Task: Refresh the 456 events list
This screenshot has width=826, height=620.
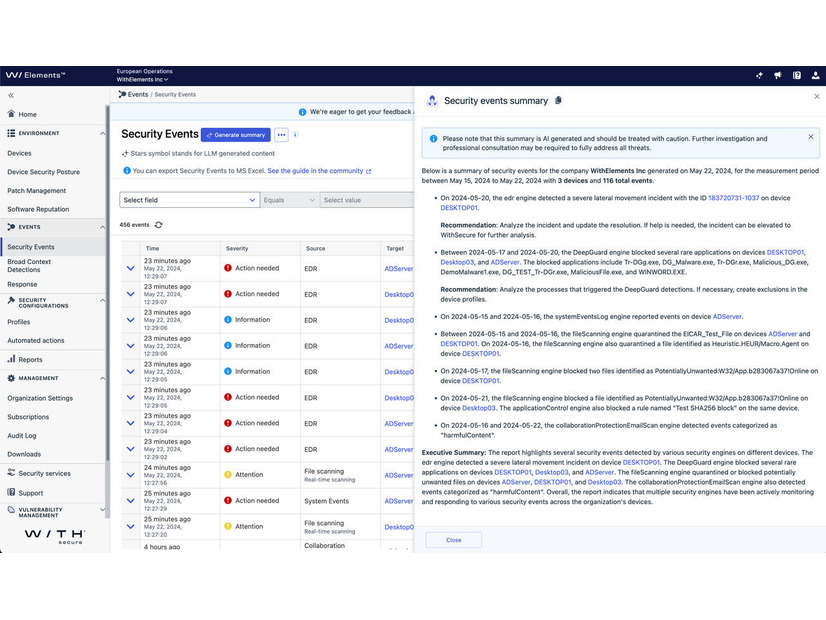Action: [158, 225]
